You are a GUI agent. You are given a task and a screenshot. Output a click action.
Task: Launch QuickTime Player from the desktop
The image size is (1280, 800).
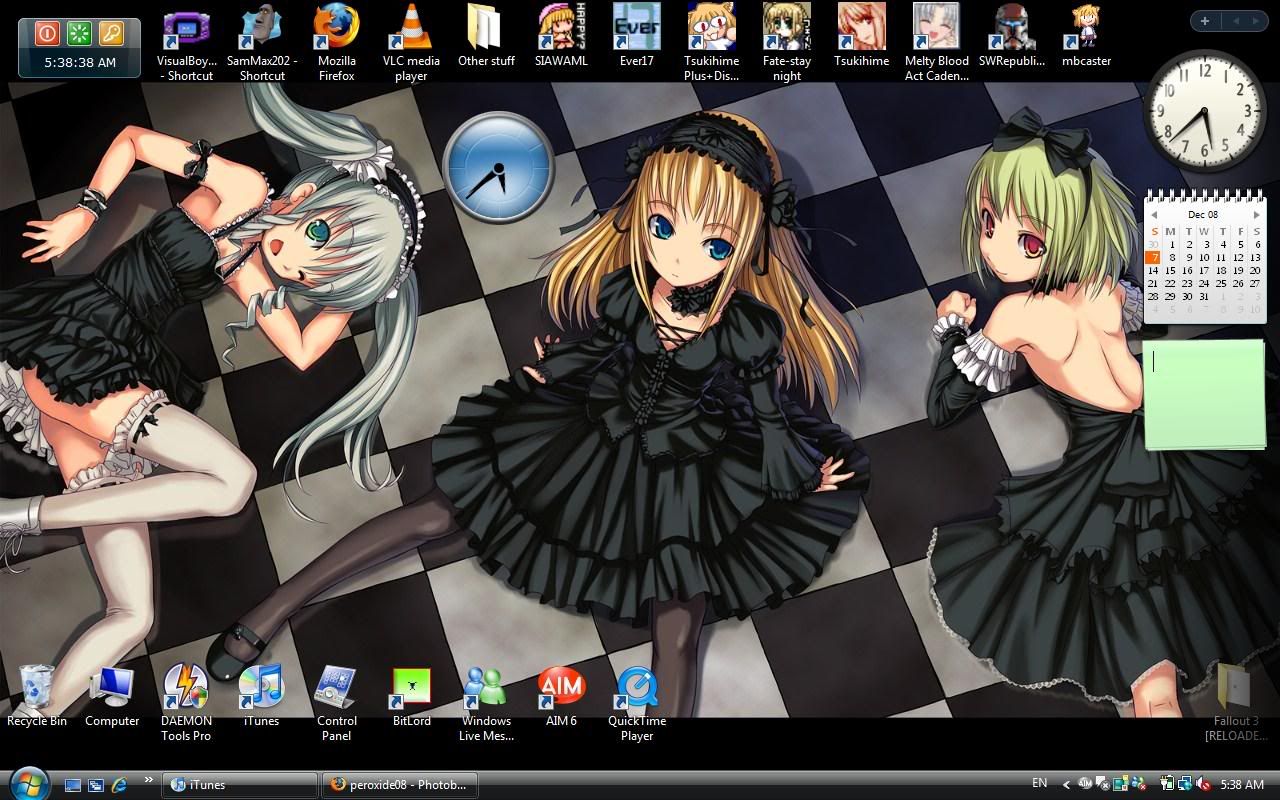pyautogui.click(x=636, y=688)
